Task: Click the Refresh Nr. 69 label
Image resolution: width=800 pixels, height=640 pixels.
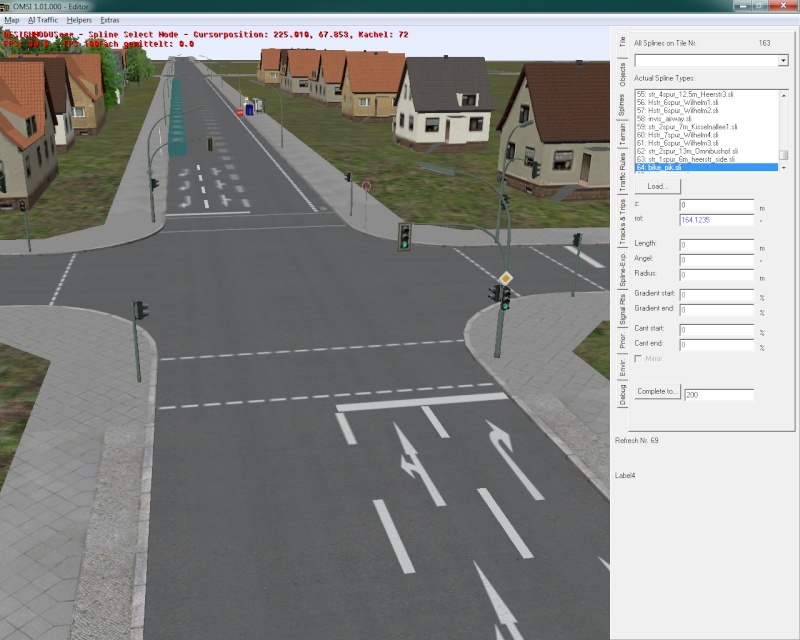Action: pyautogui.click(x=637, y=440)
